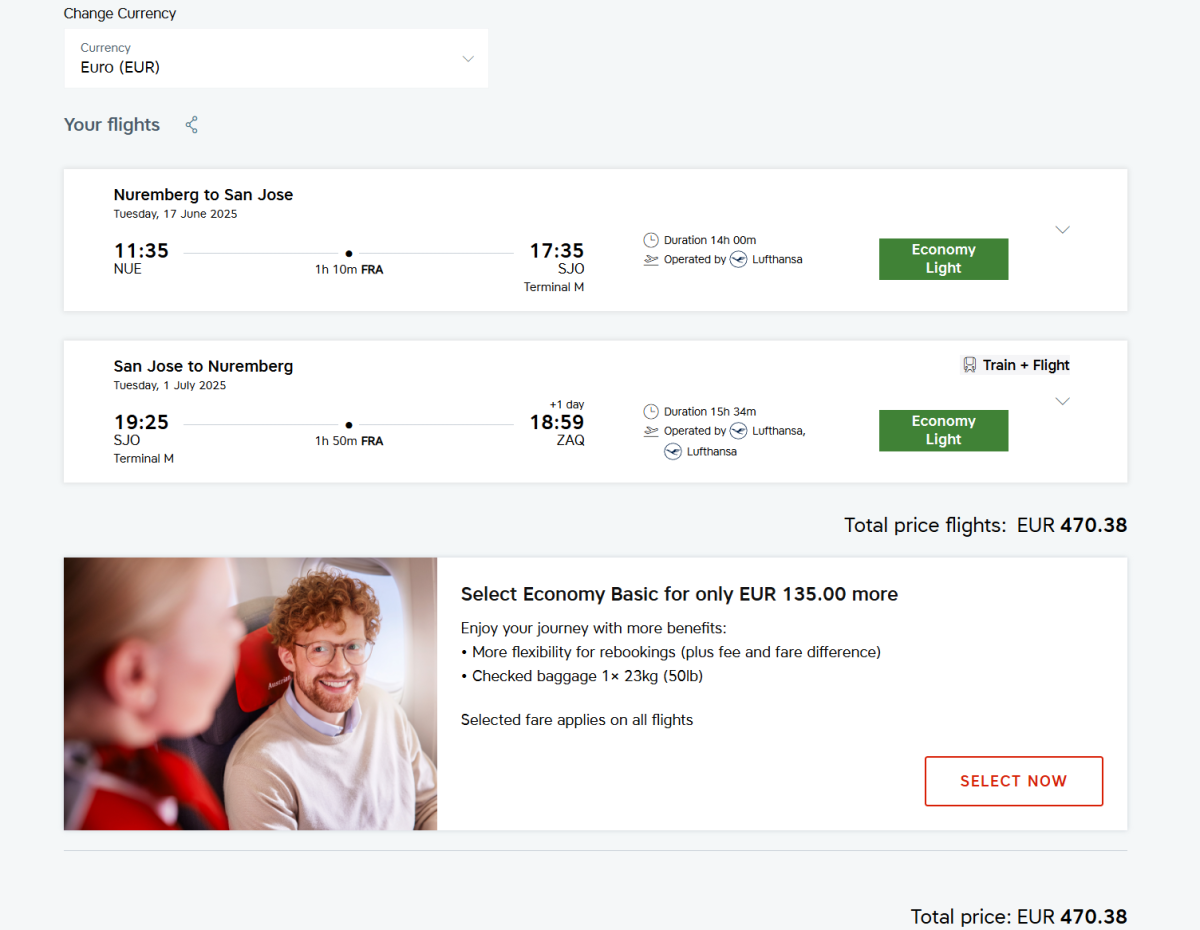Click Economy Light badge for Nuremberg to San Jose
Viewport: 1200px width, 930px height.
(x=943, y=259)
